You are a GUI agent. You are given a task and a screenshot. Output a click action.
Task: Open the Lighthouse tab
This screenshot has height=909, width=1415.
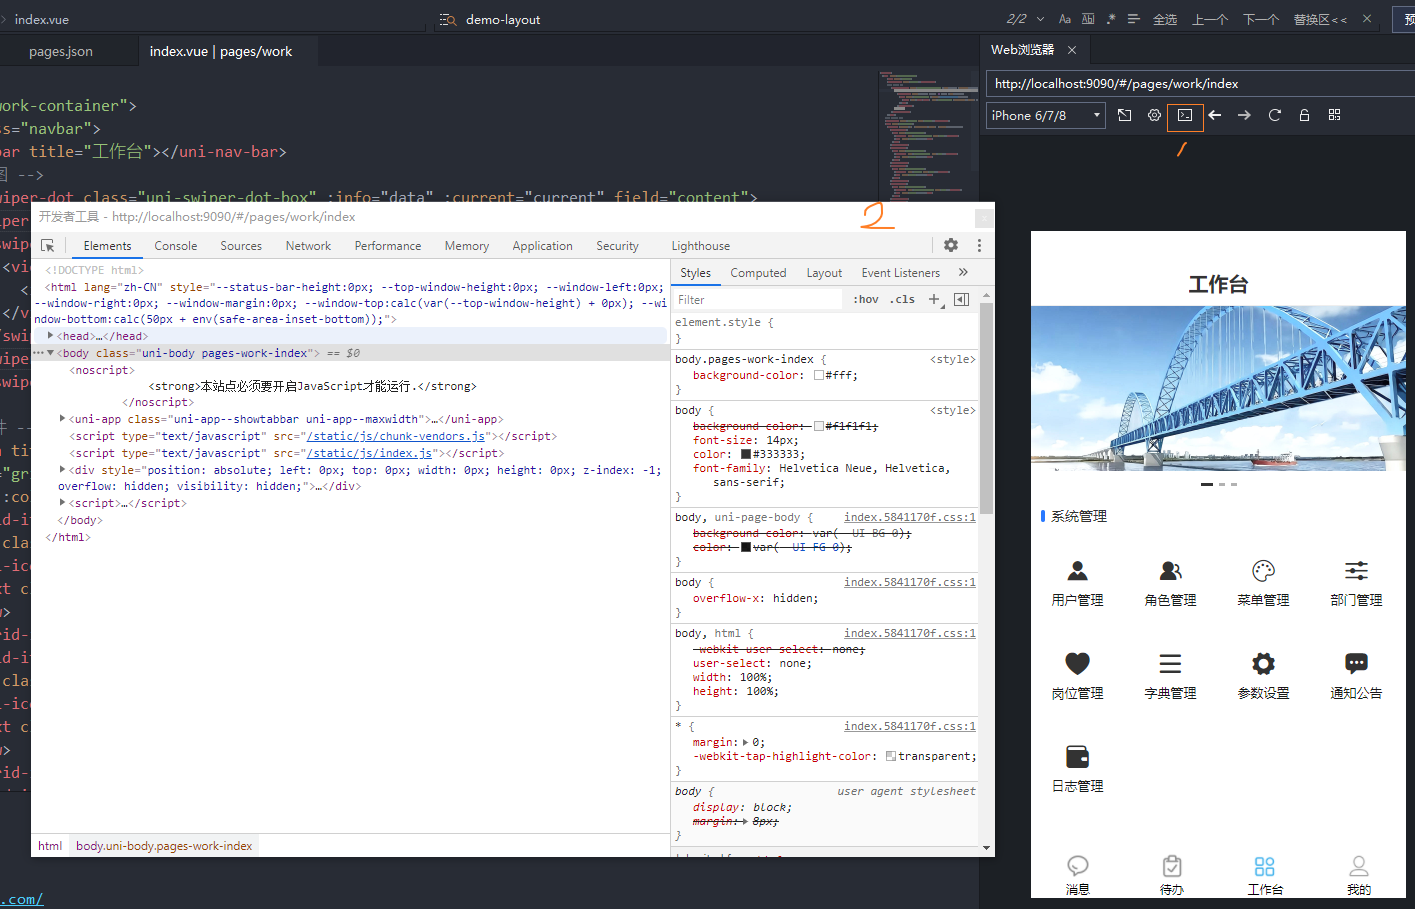coord(701,246)
